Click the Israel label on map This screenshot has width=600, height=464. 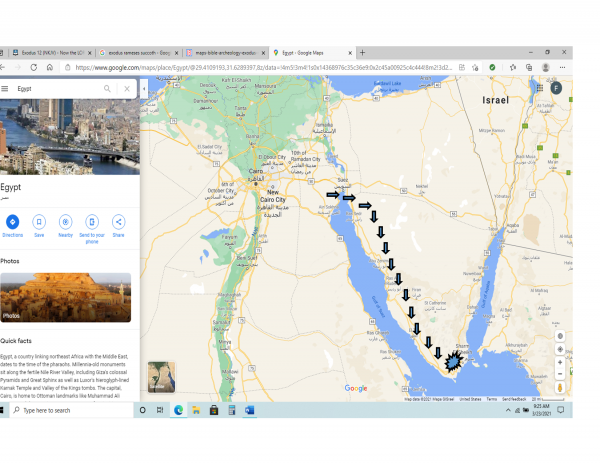click(496, 100)
